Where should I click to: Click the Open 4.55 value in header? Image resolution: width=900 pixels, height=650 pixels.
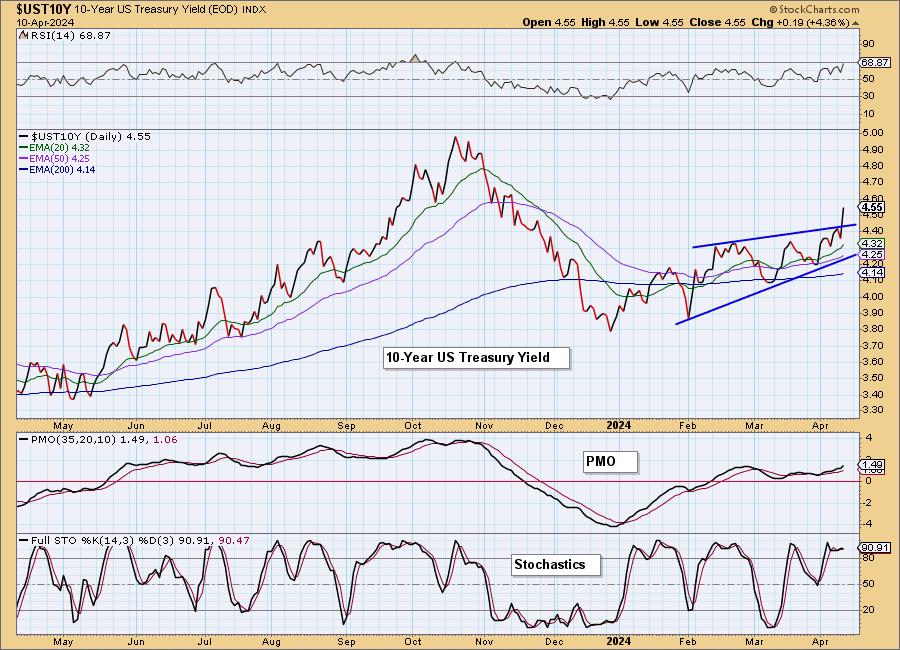549,22
